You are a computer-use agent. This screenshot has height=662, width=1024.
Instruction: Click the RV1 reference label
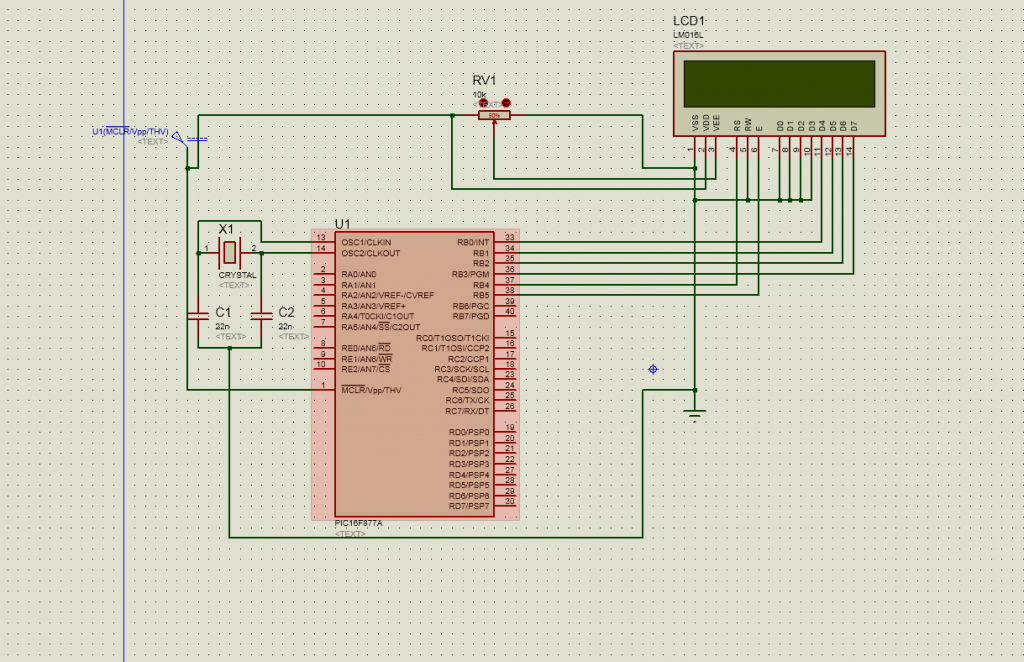tap(484, 80)
